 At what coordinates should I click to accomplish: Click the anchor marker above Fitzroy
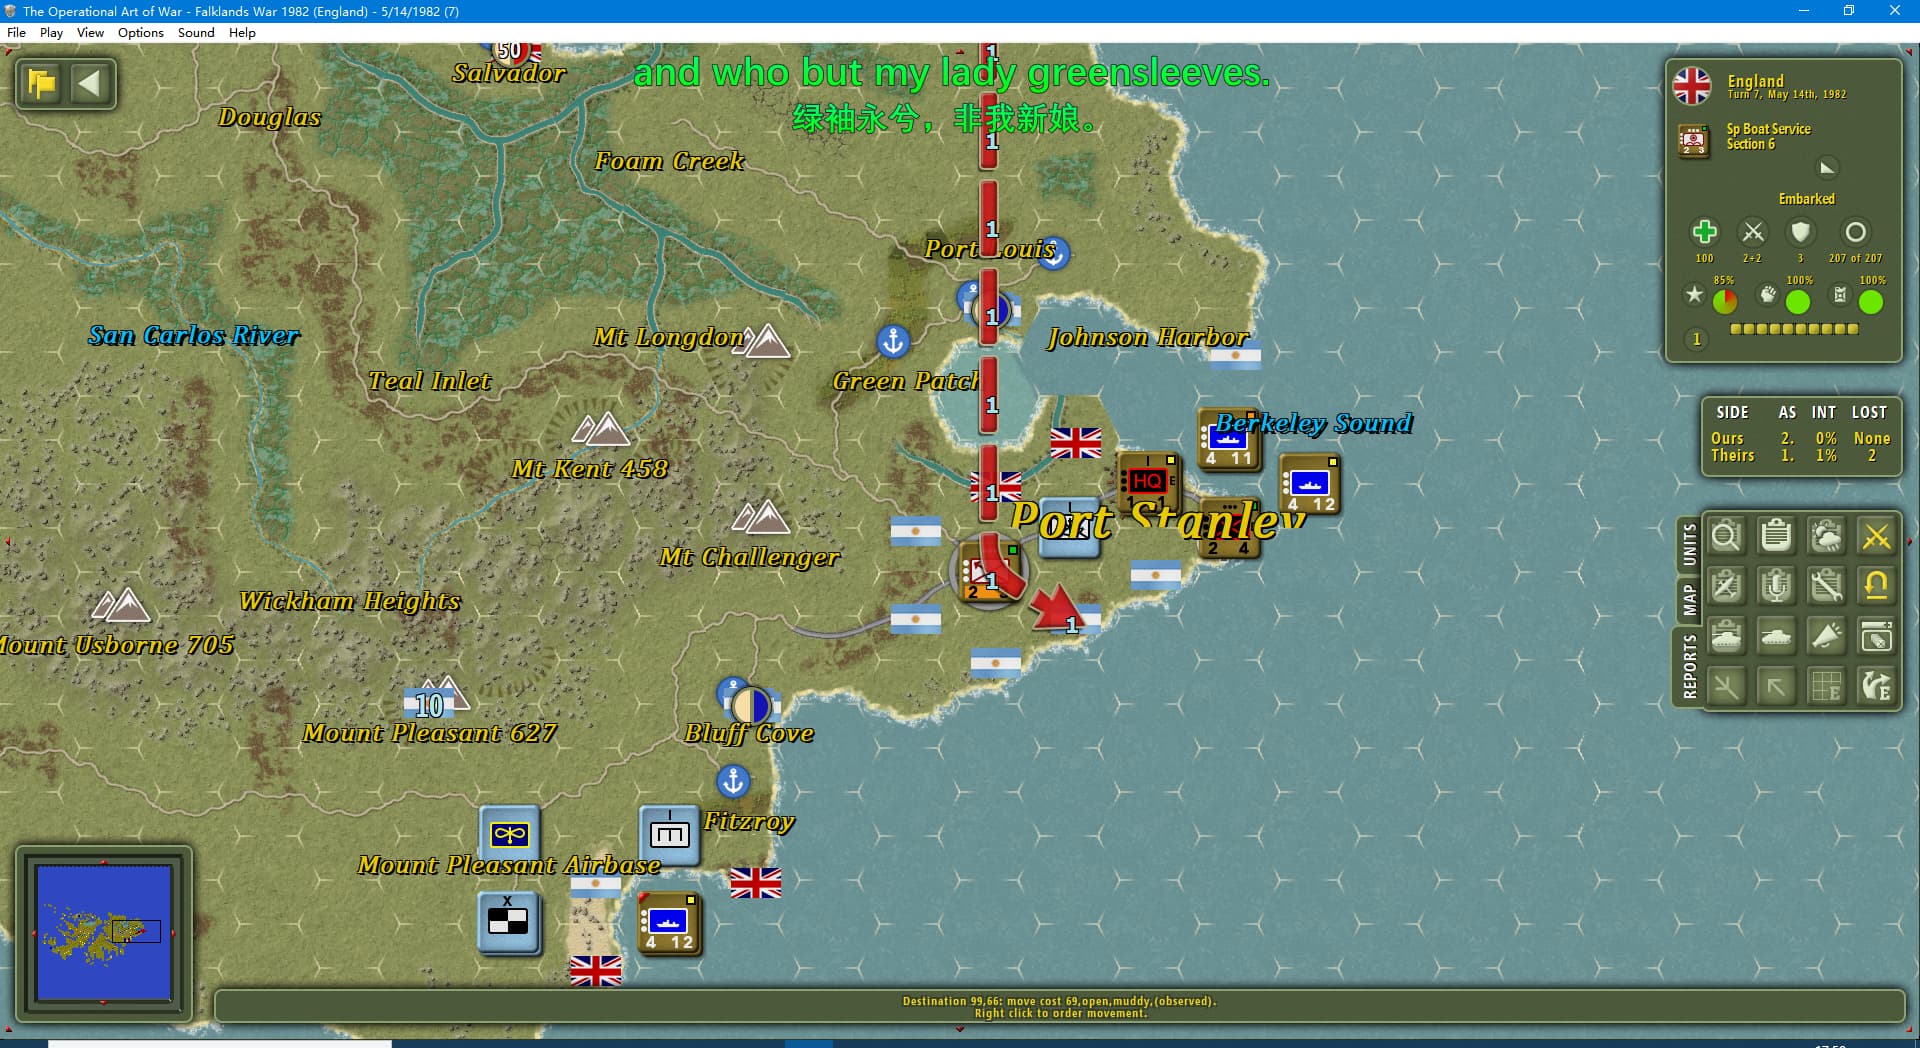click(x=733, y=781)
